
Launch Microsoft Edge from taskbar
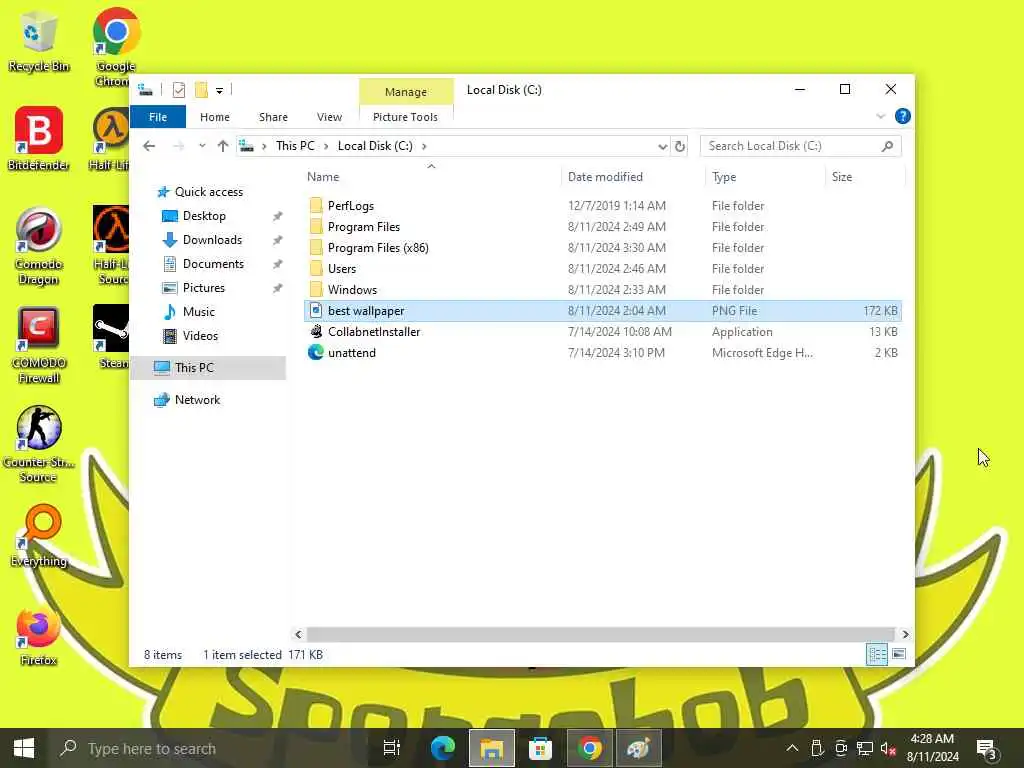click(442, 748)
